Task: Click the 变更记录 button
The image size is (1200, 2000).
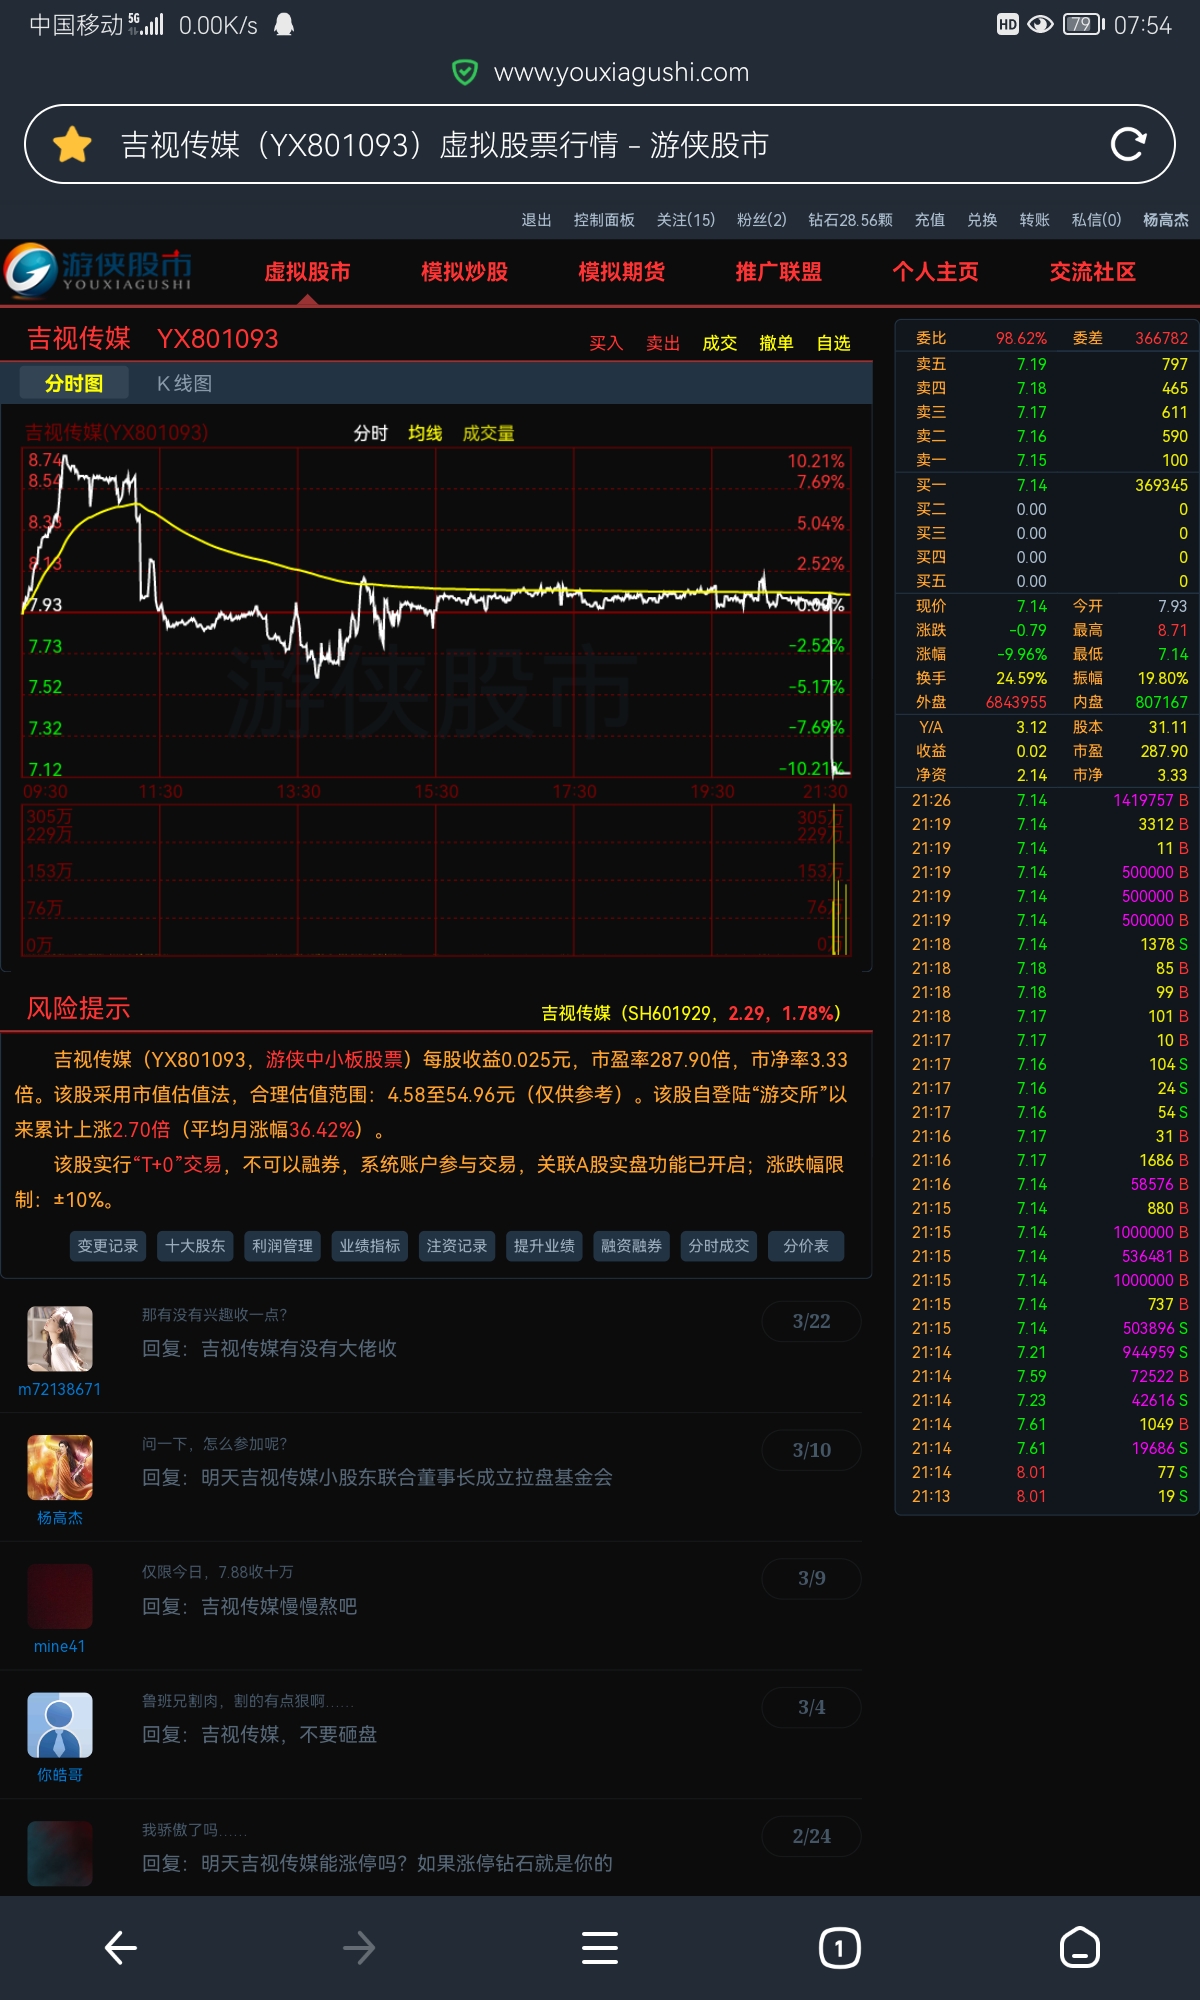Action: tap(108, 1246)
